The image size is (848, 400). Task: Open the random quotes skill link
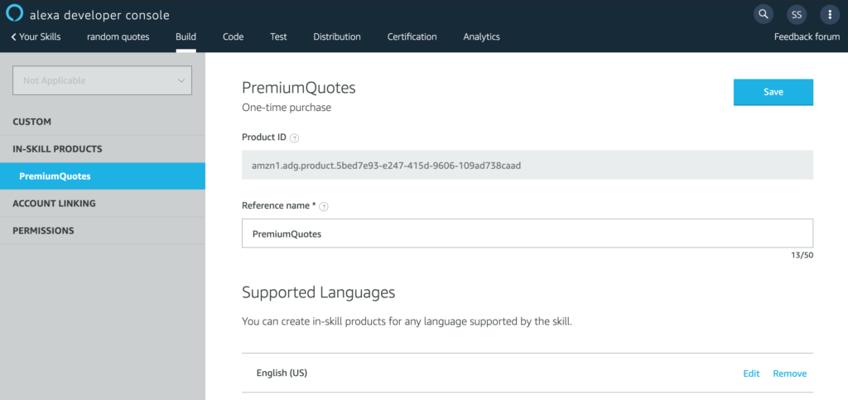click(118, 37)
